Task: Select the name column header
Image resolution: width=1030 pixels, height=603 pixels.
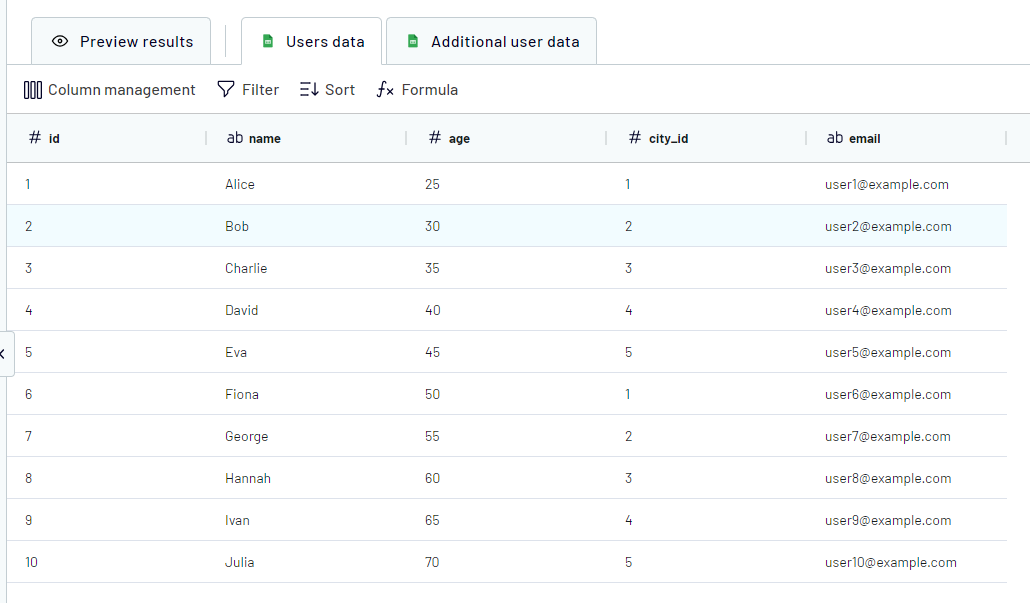Action: pos(264,139)
